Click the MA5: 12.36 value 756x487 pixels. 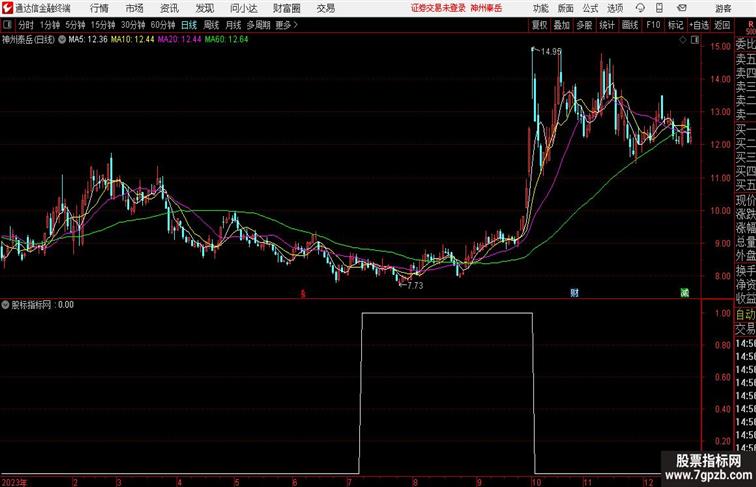click(88, 40)
